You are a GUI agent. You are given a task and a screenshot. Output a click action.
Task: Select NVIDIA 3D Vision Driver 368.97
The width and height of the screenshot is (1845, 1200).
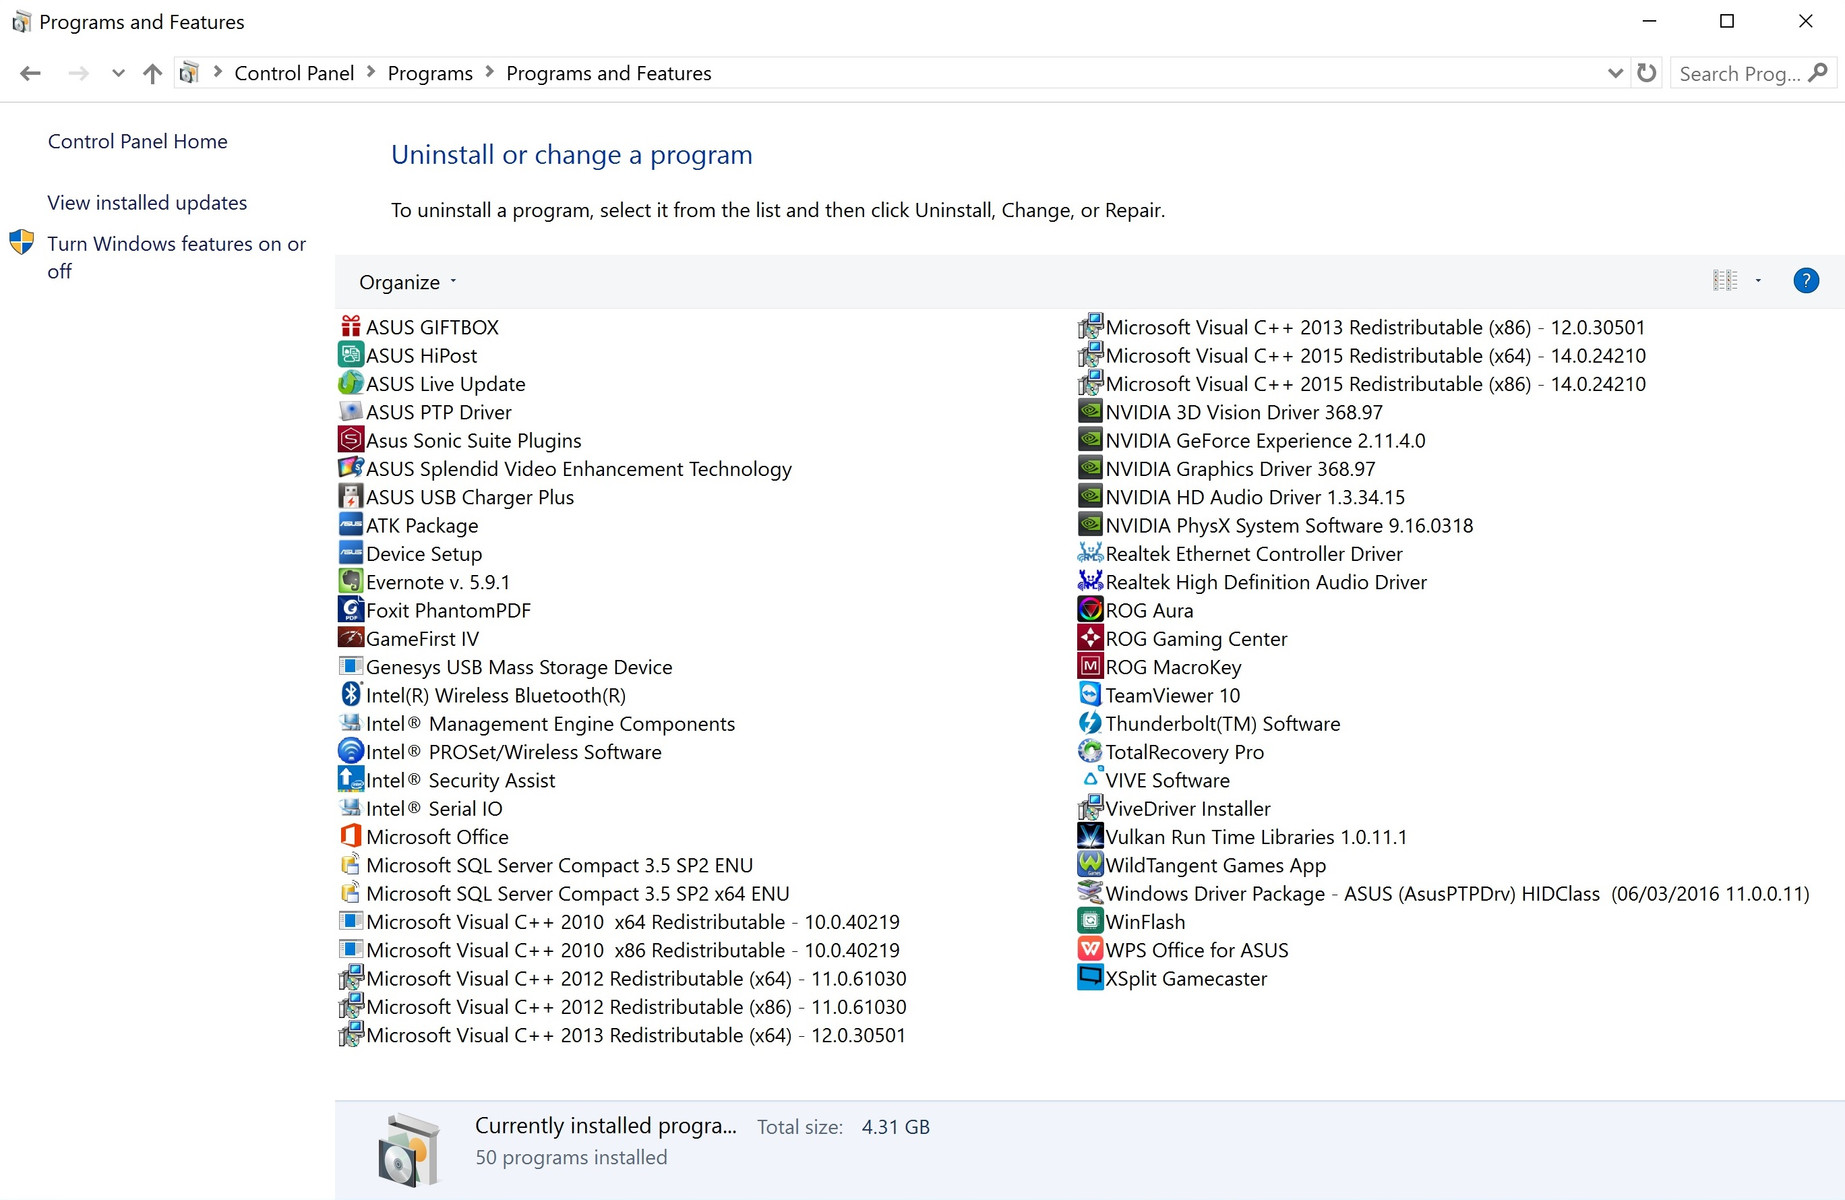[x=1231, y=412]
